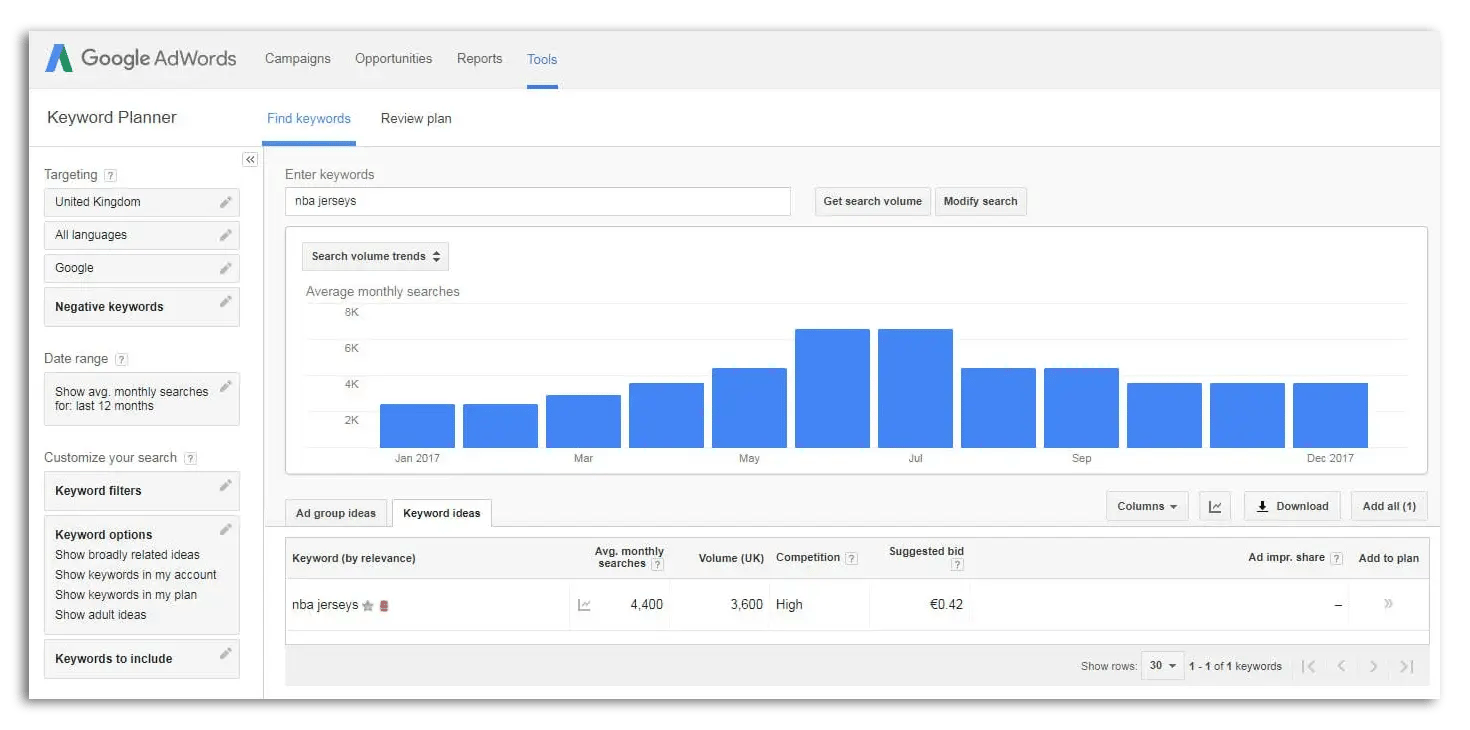Switch to the Ad group ideas tab

pyautogui.click(x=336, y=512)
